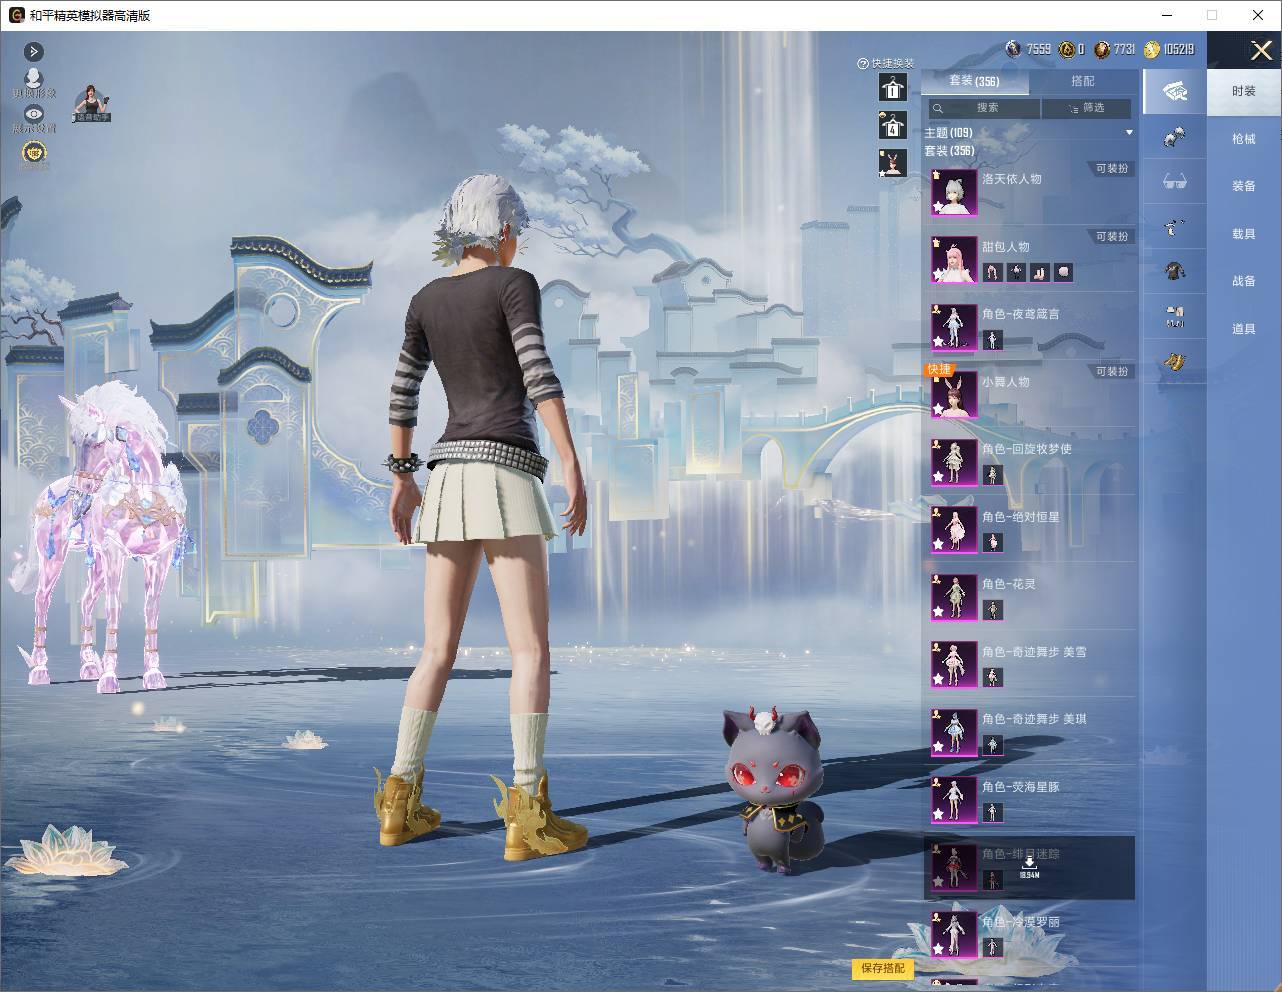Screen dimensions: 1282x992
Task: Click the gold gear badge icon
Action: (x=35, y=153)
